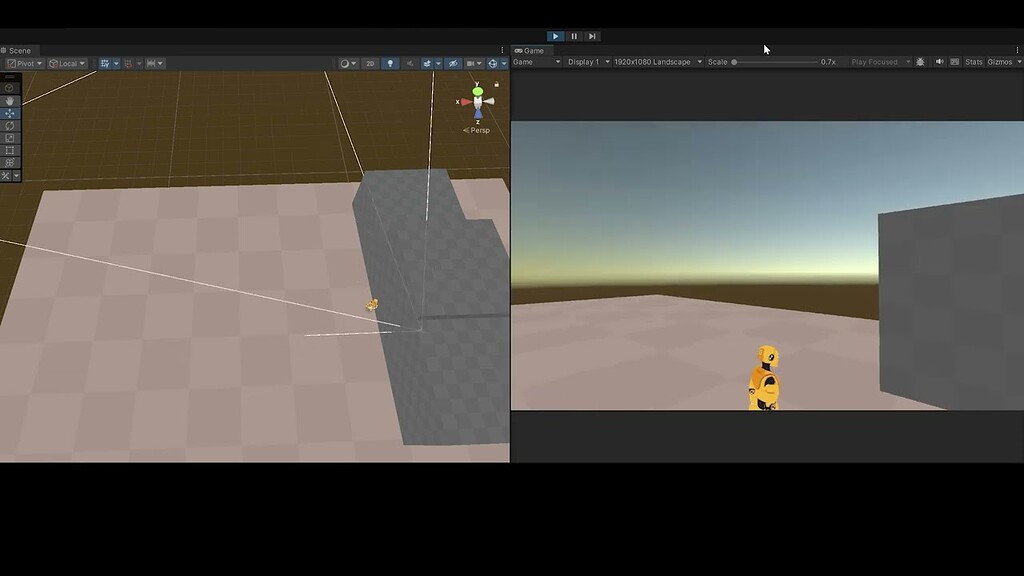1024x576 pixels.
Task: Mute game audio in Game view toolbar
Action: coord(941,61)
